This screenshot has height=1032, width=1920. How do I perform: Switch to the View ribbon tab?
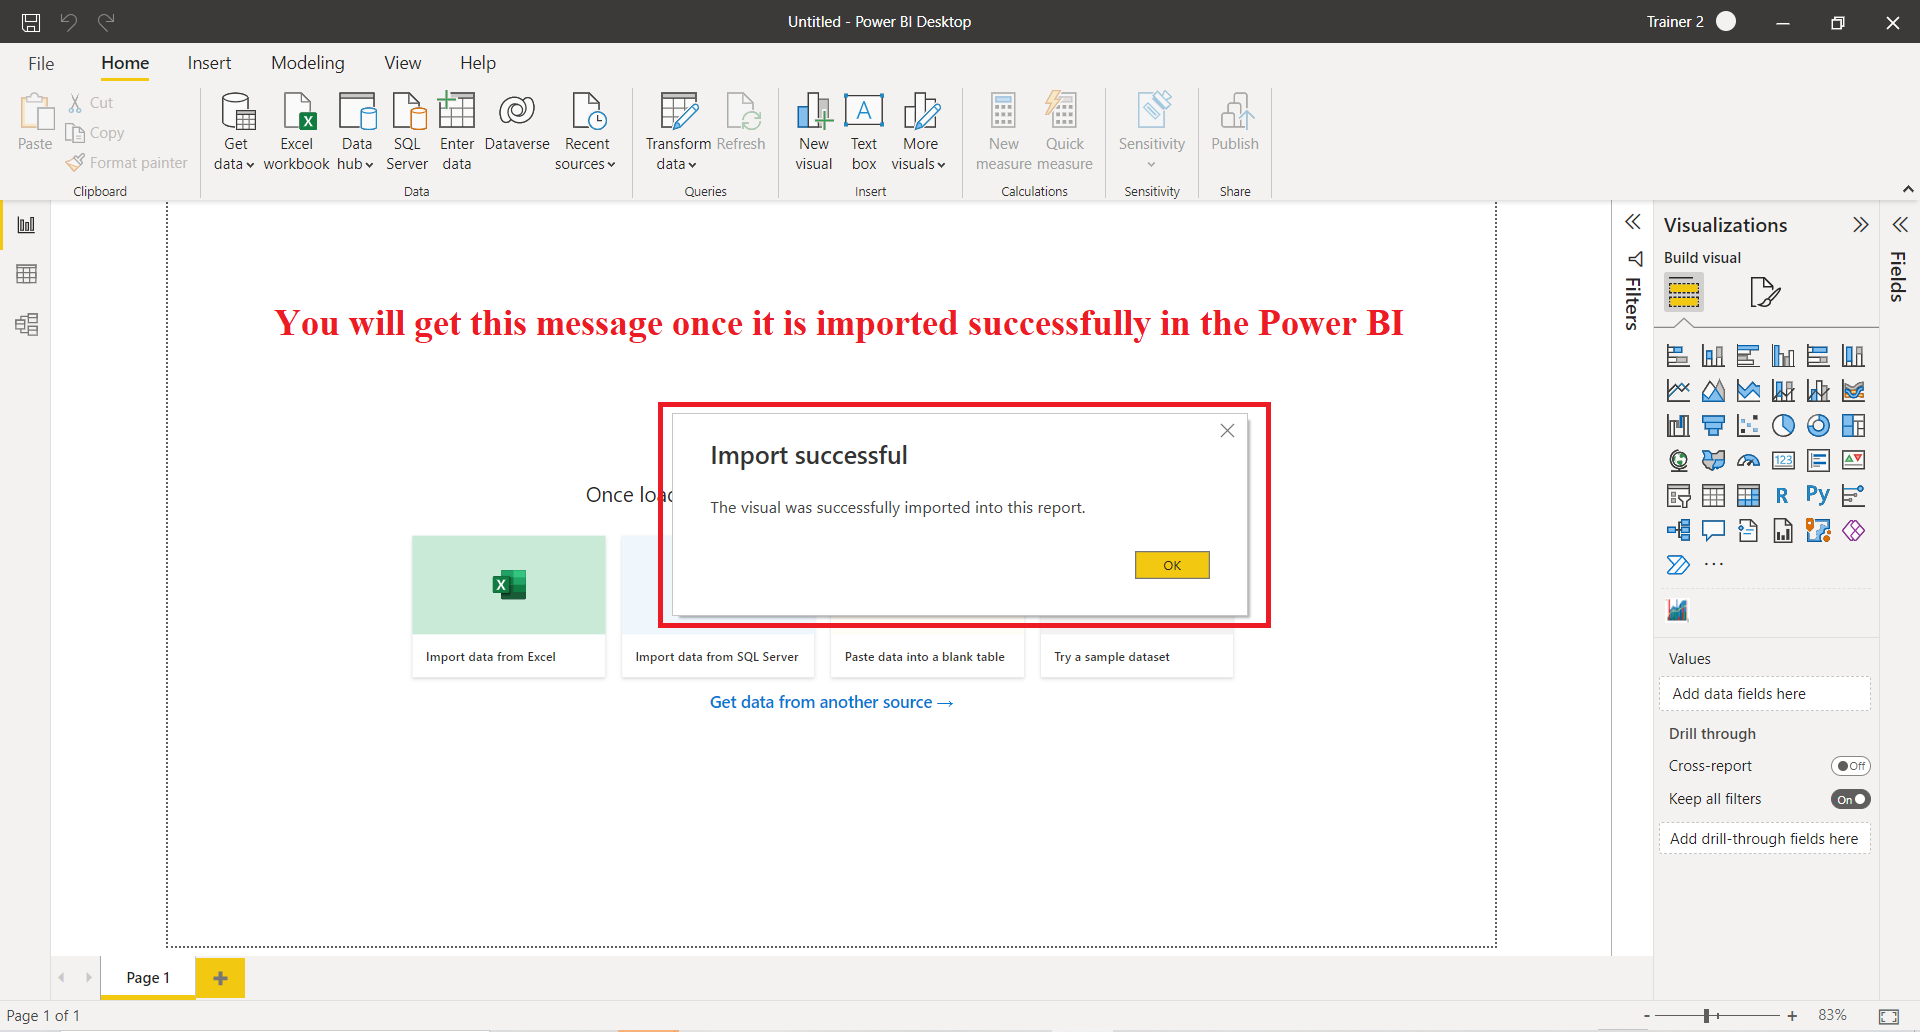point(403,63)
